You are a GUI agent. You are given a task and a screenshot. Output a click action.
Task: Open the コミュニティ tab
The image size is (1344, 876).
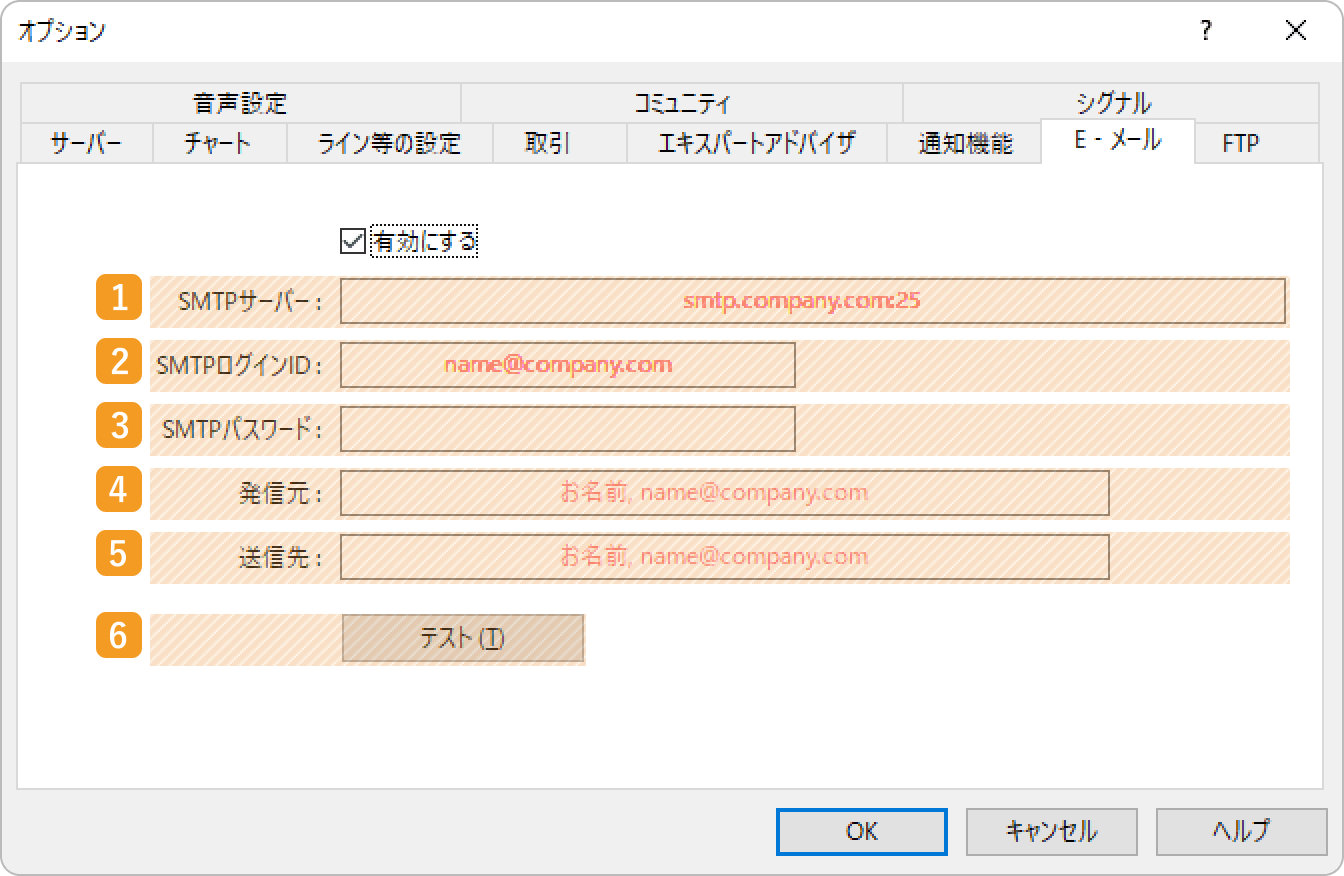click(x=682, y=103)
